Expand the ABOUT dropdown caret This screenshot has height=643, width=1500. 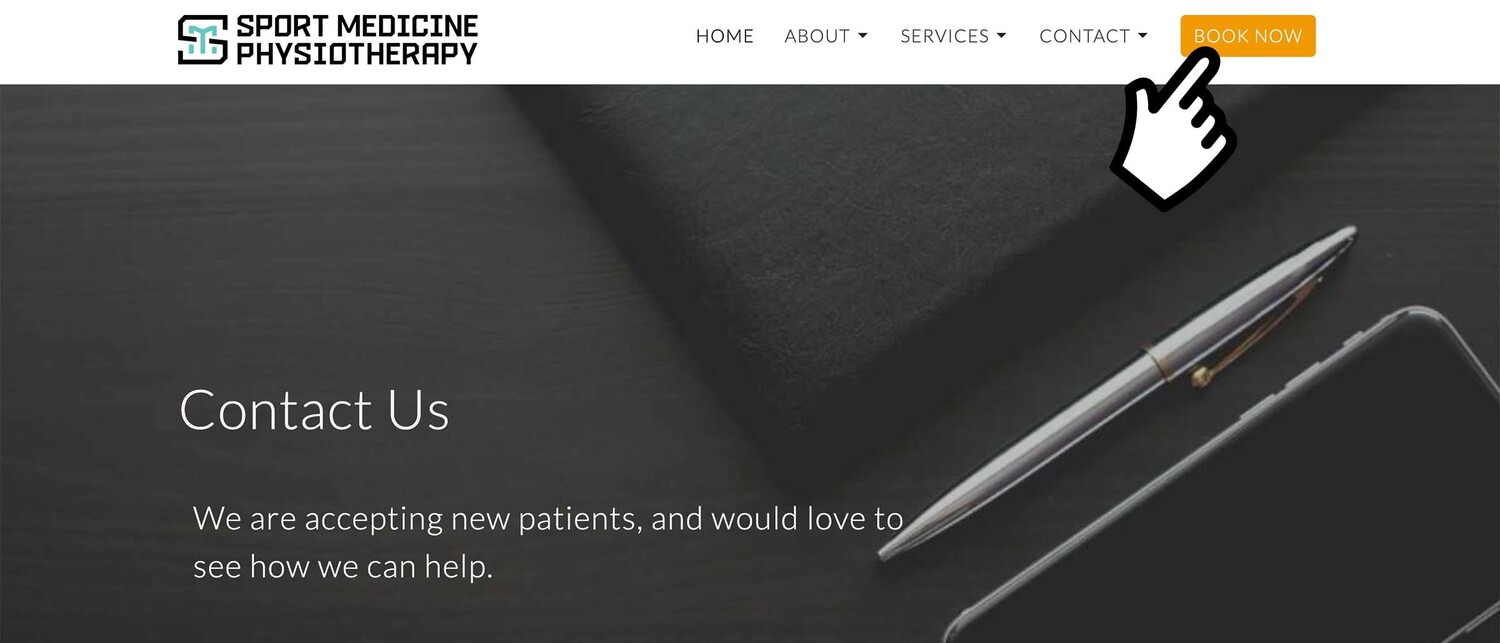click(x=863, y=37)
